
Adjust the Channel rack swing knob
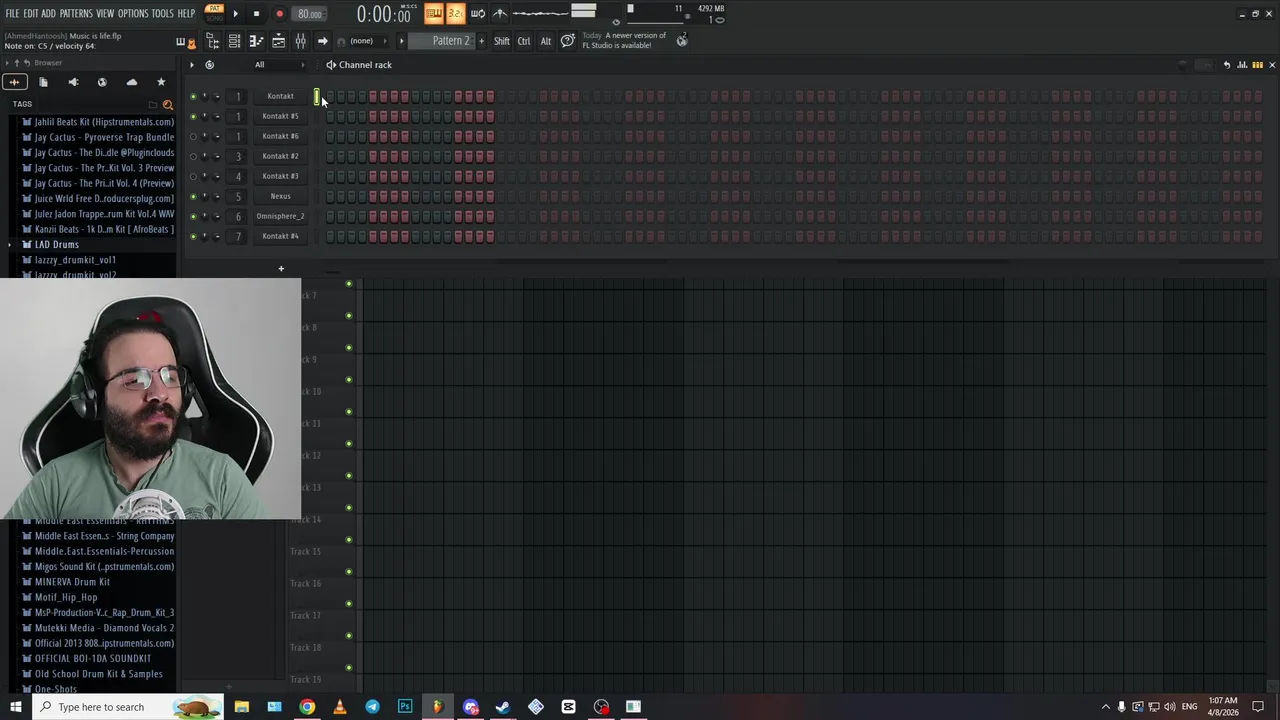click(1184, 65)
